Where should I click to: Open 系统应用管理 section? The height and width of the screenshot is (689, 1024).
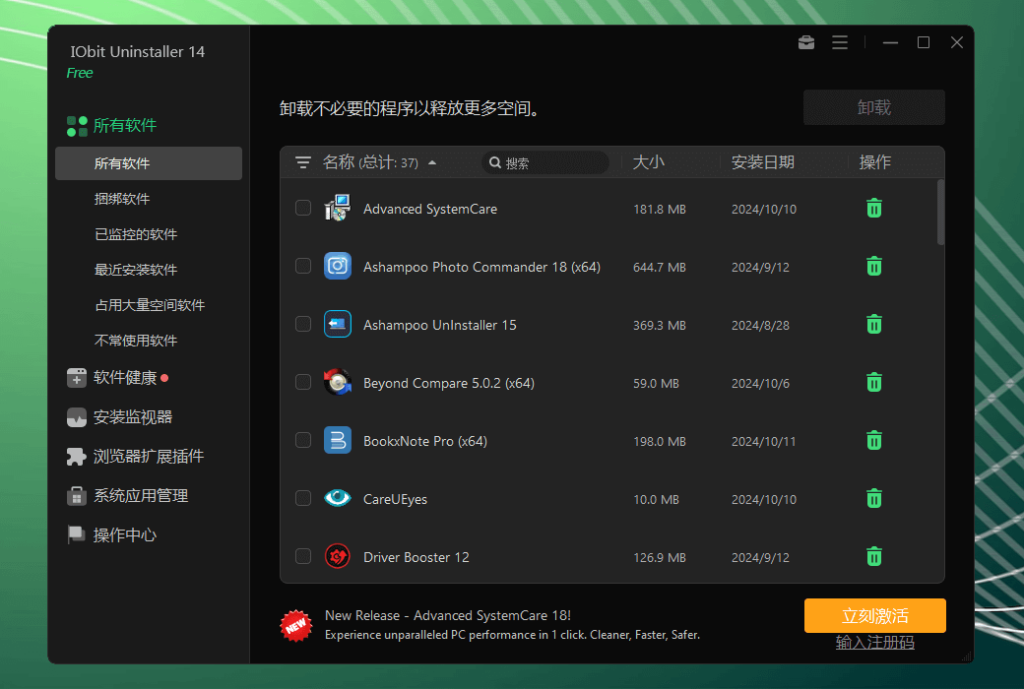(140, 496)
